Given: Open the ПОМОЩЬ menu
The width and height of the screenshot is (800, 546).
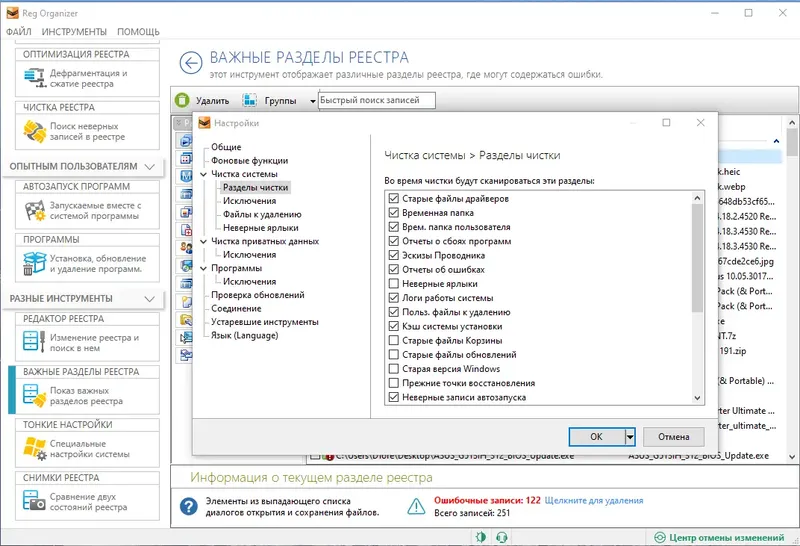Looking at the screenshot, I should pos(138,32).
